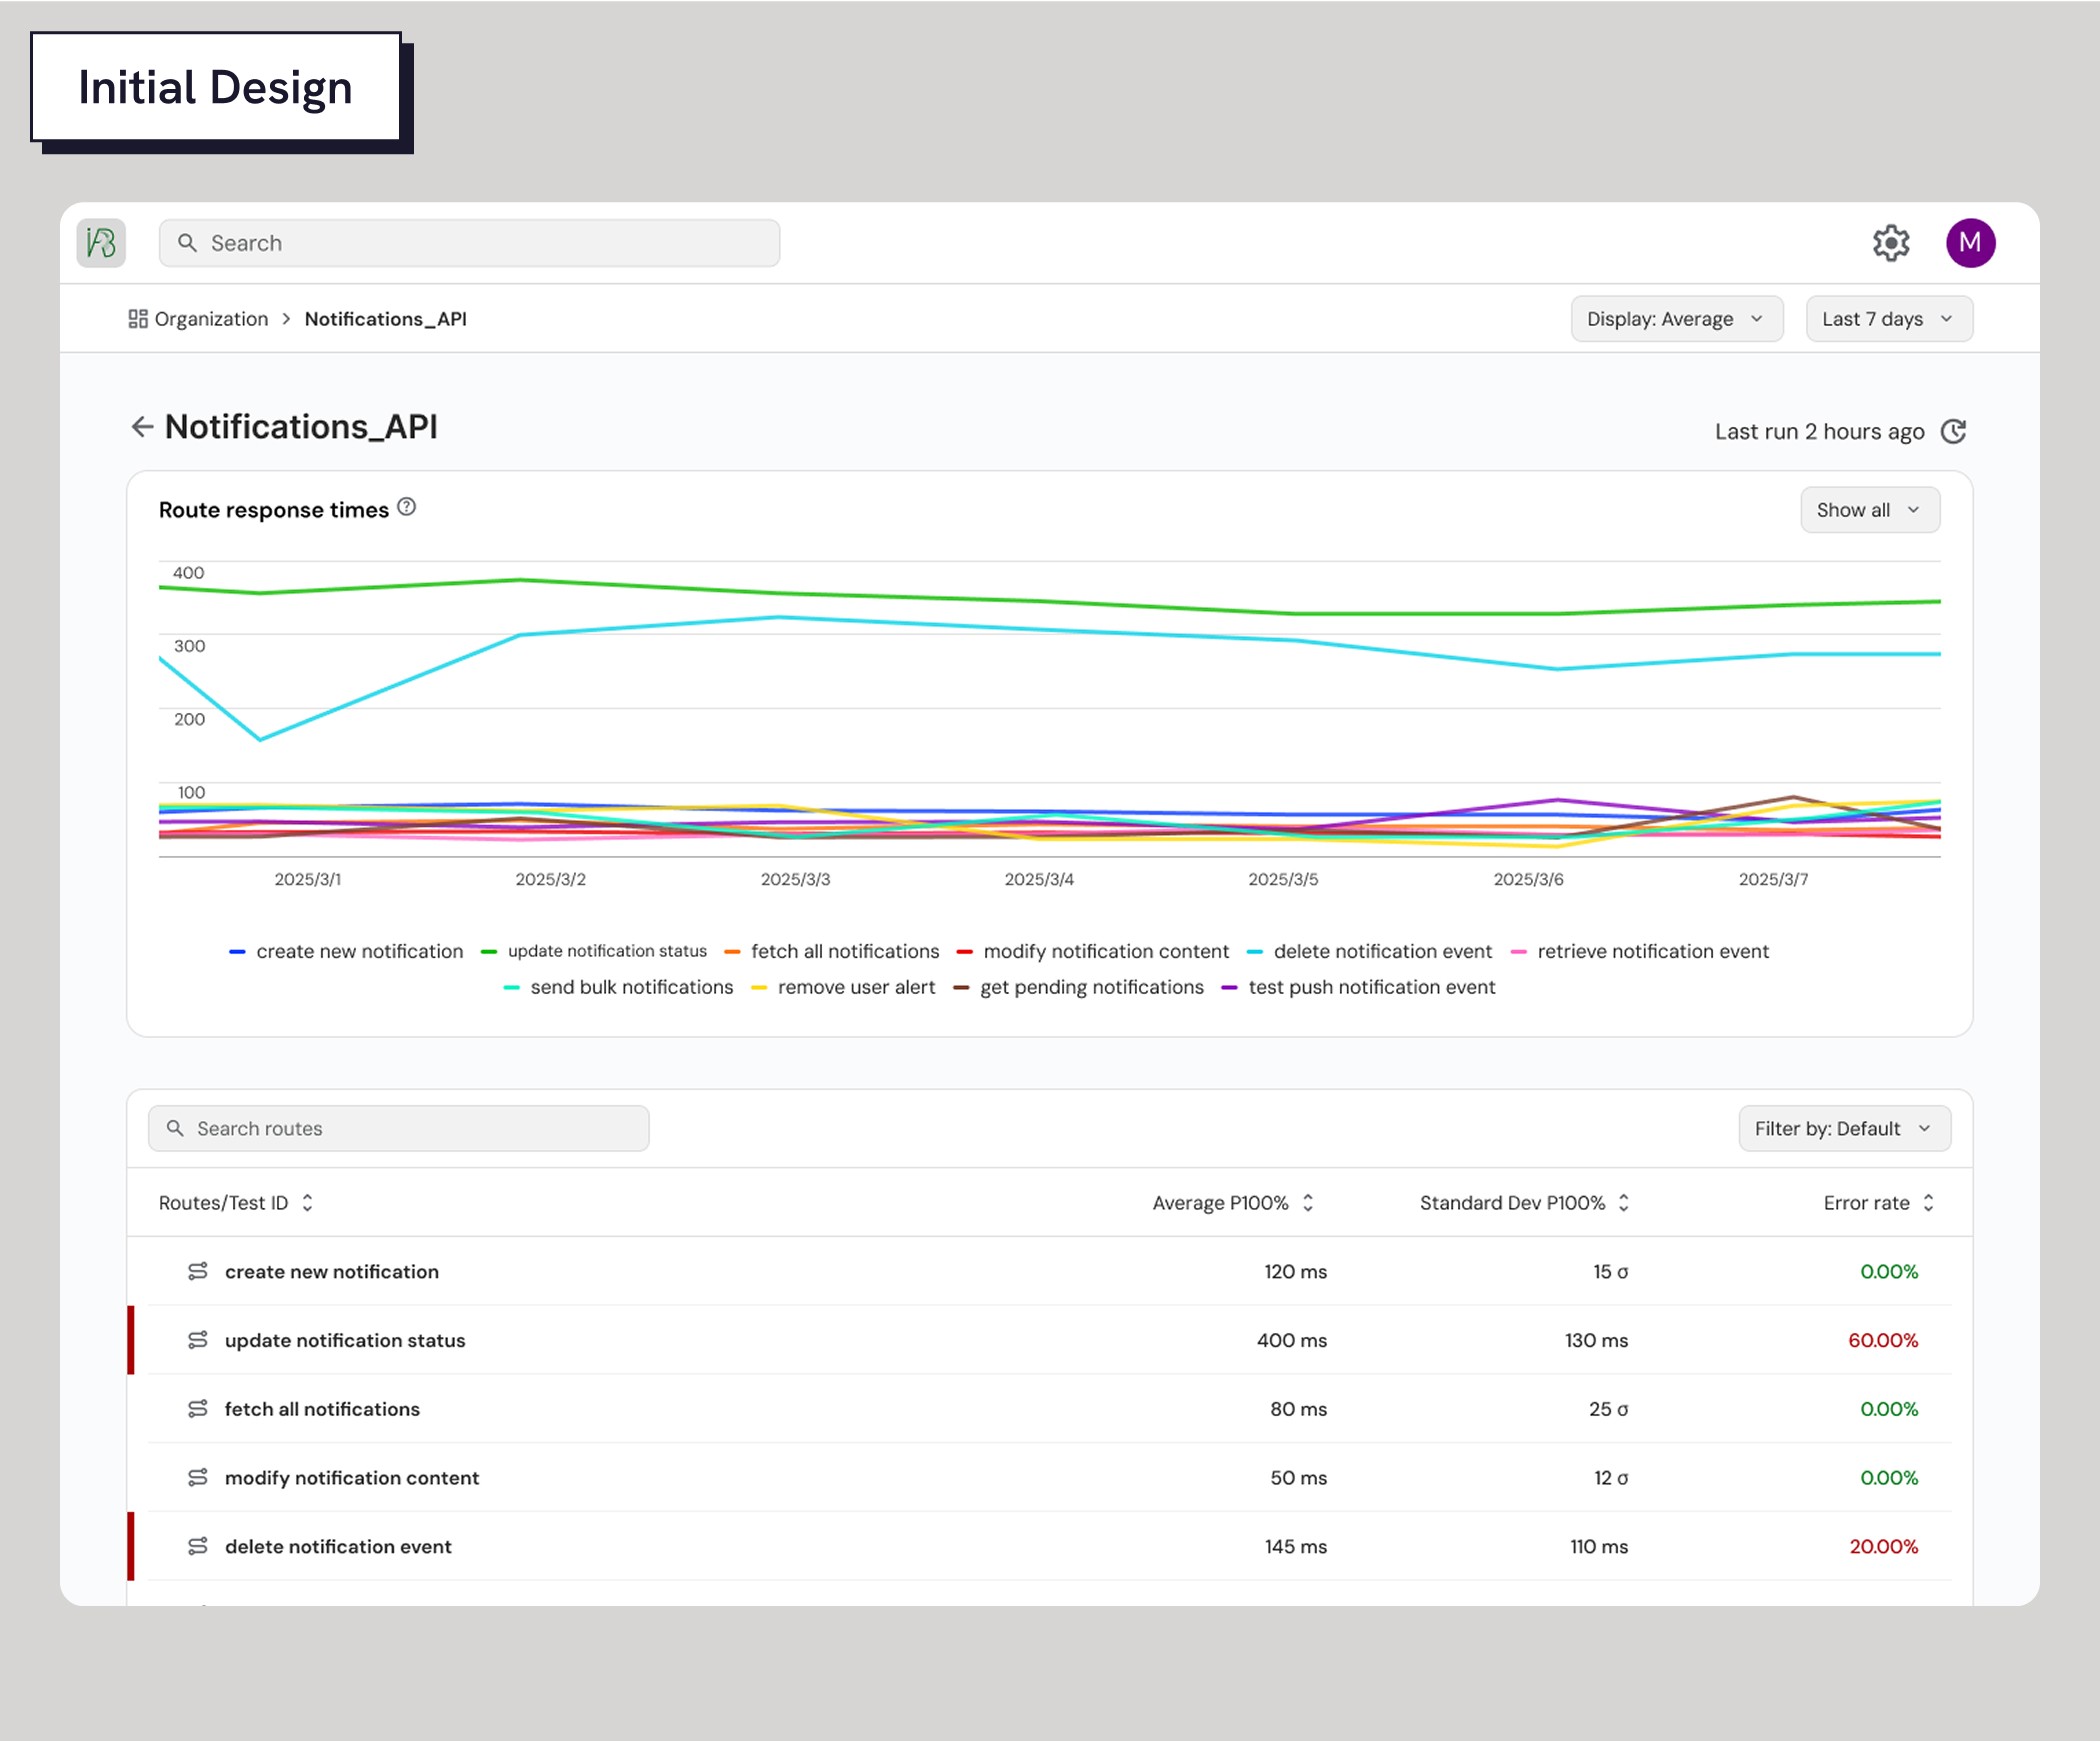Toggle update notification status legend series
The width and height of the screenshot is (2100, 1741).
pos(606,951)
